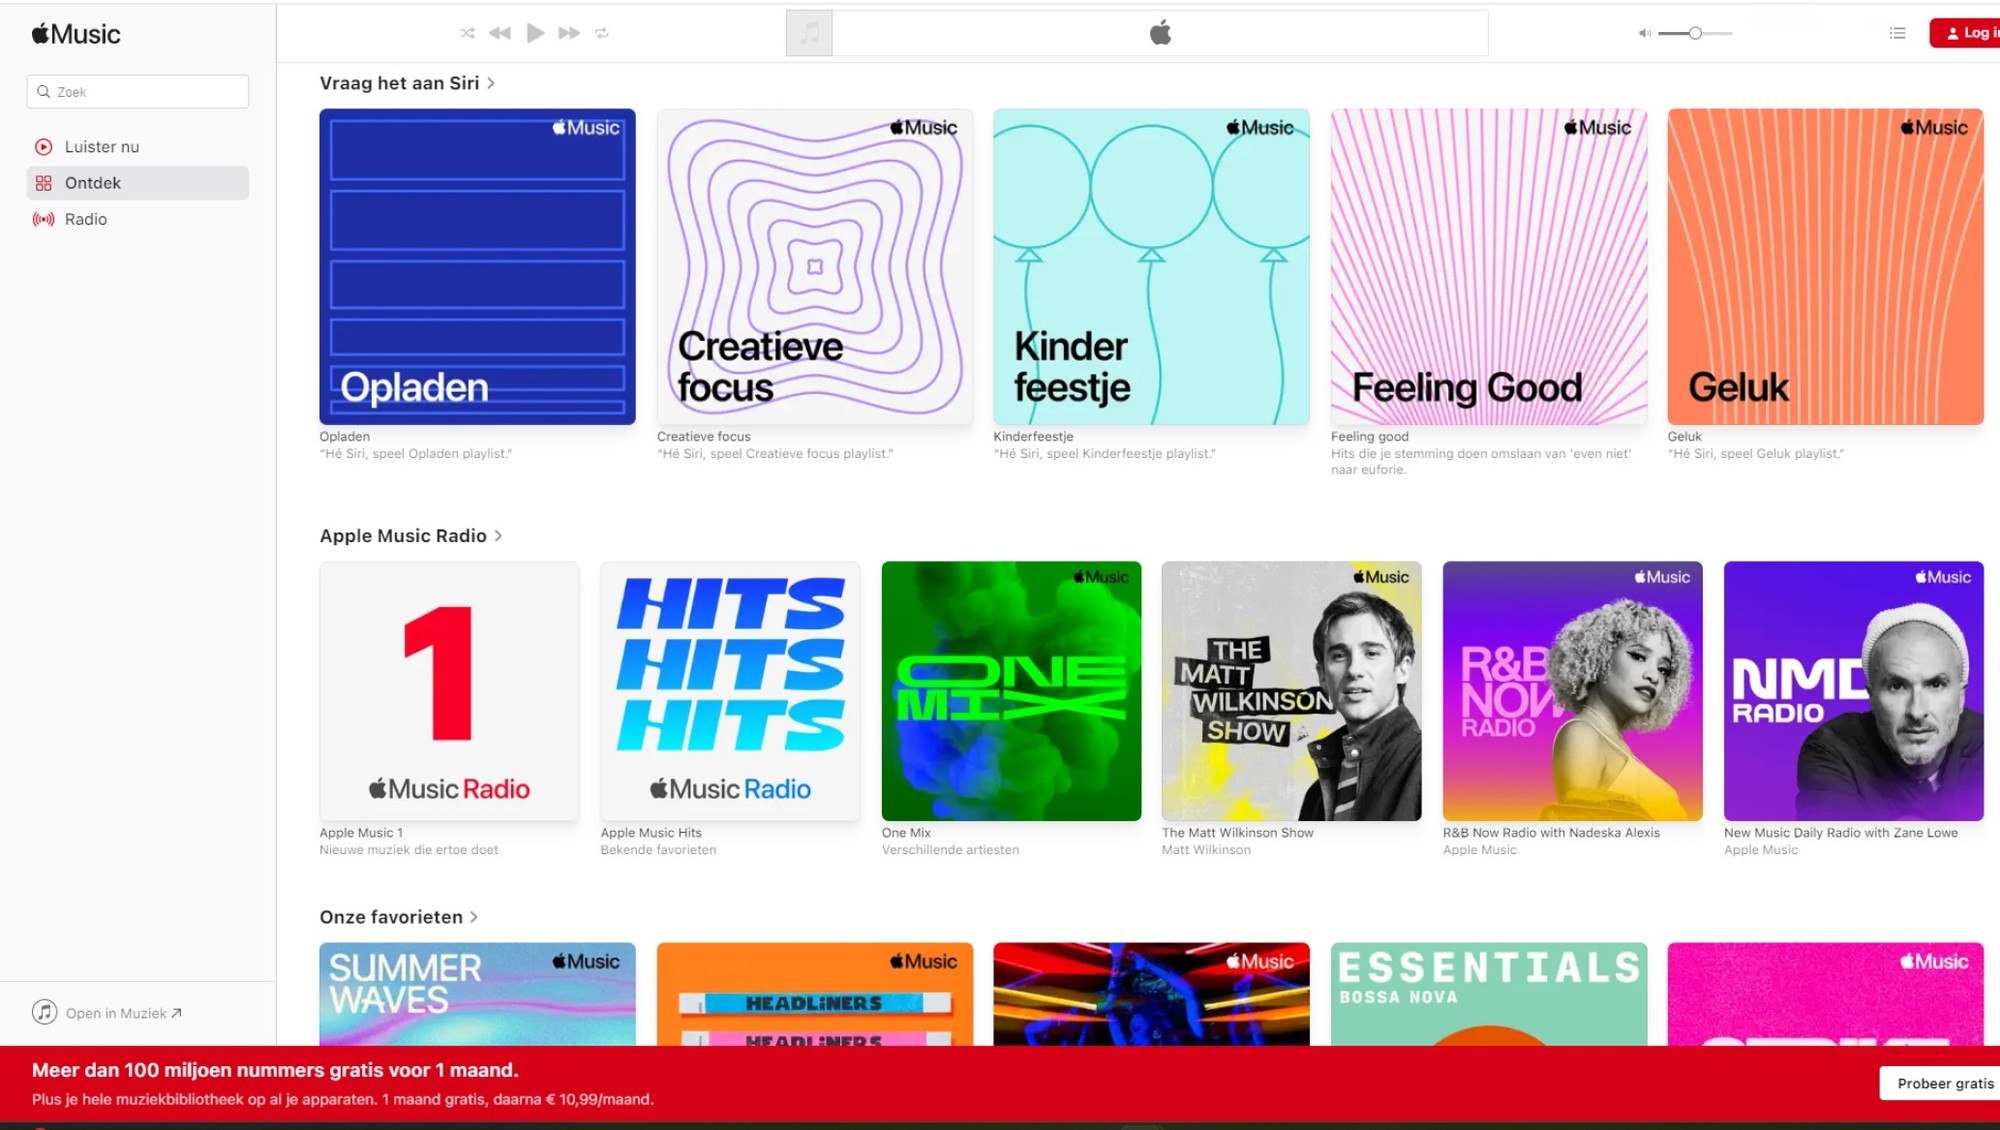Log in with the red button
This screenshot has width=2000, height=1130.
coord(1965,33)
